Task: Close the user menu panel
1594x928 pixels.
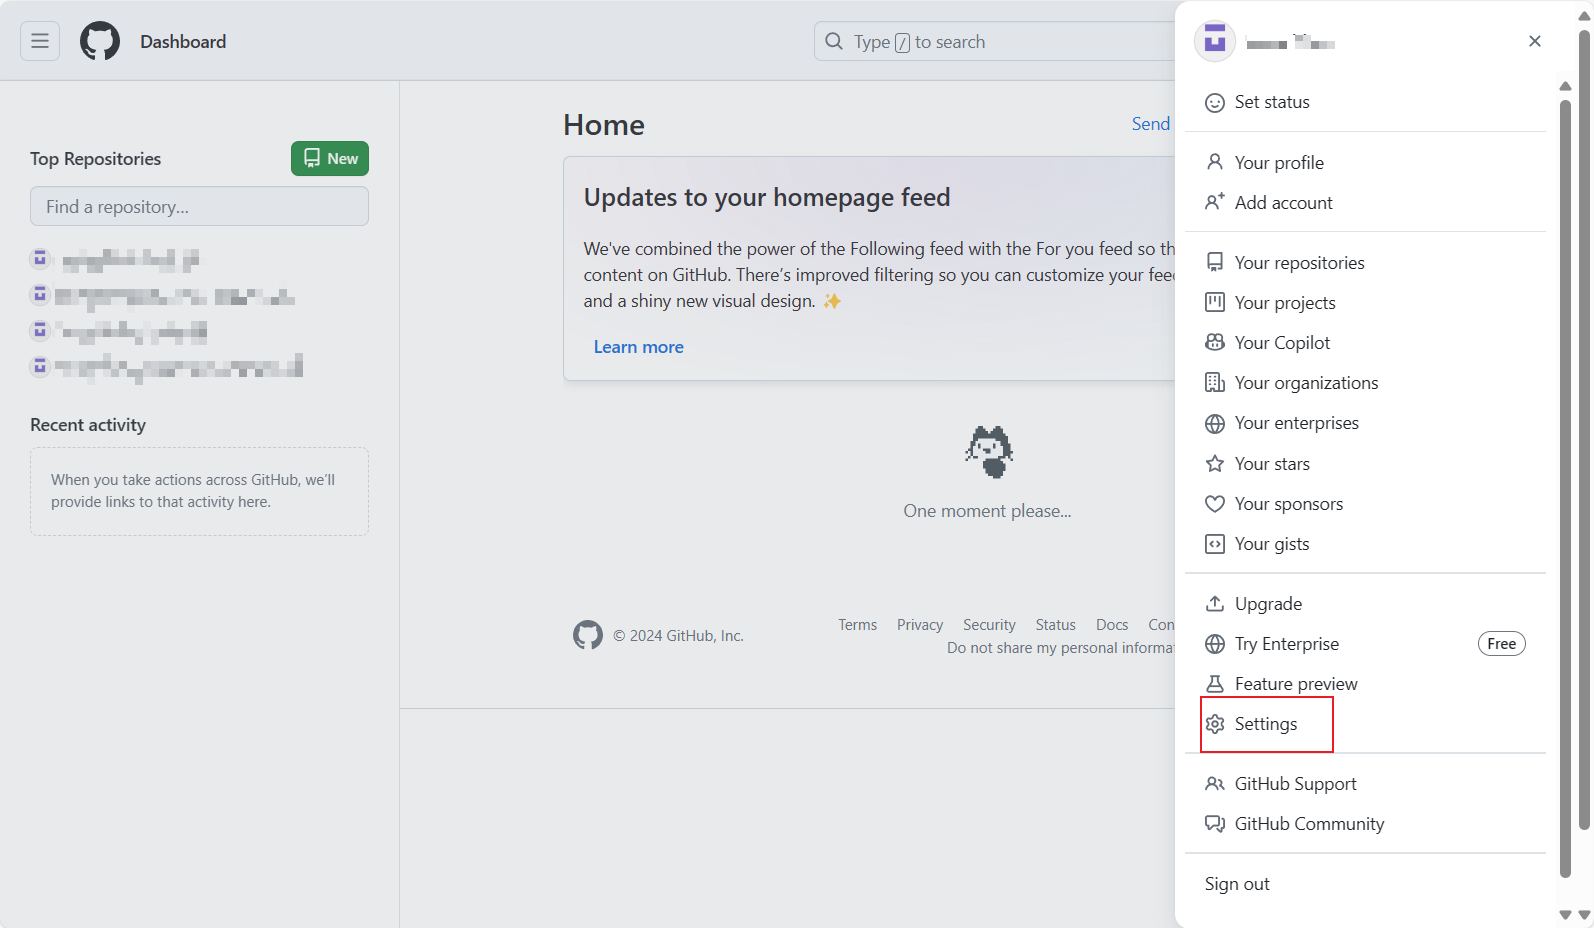Action: (x=1534, y=41)
